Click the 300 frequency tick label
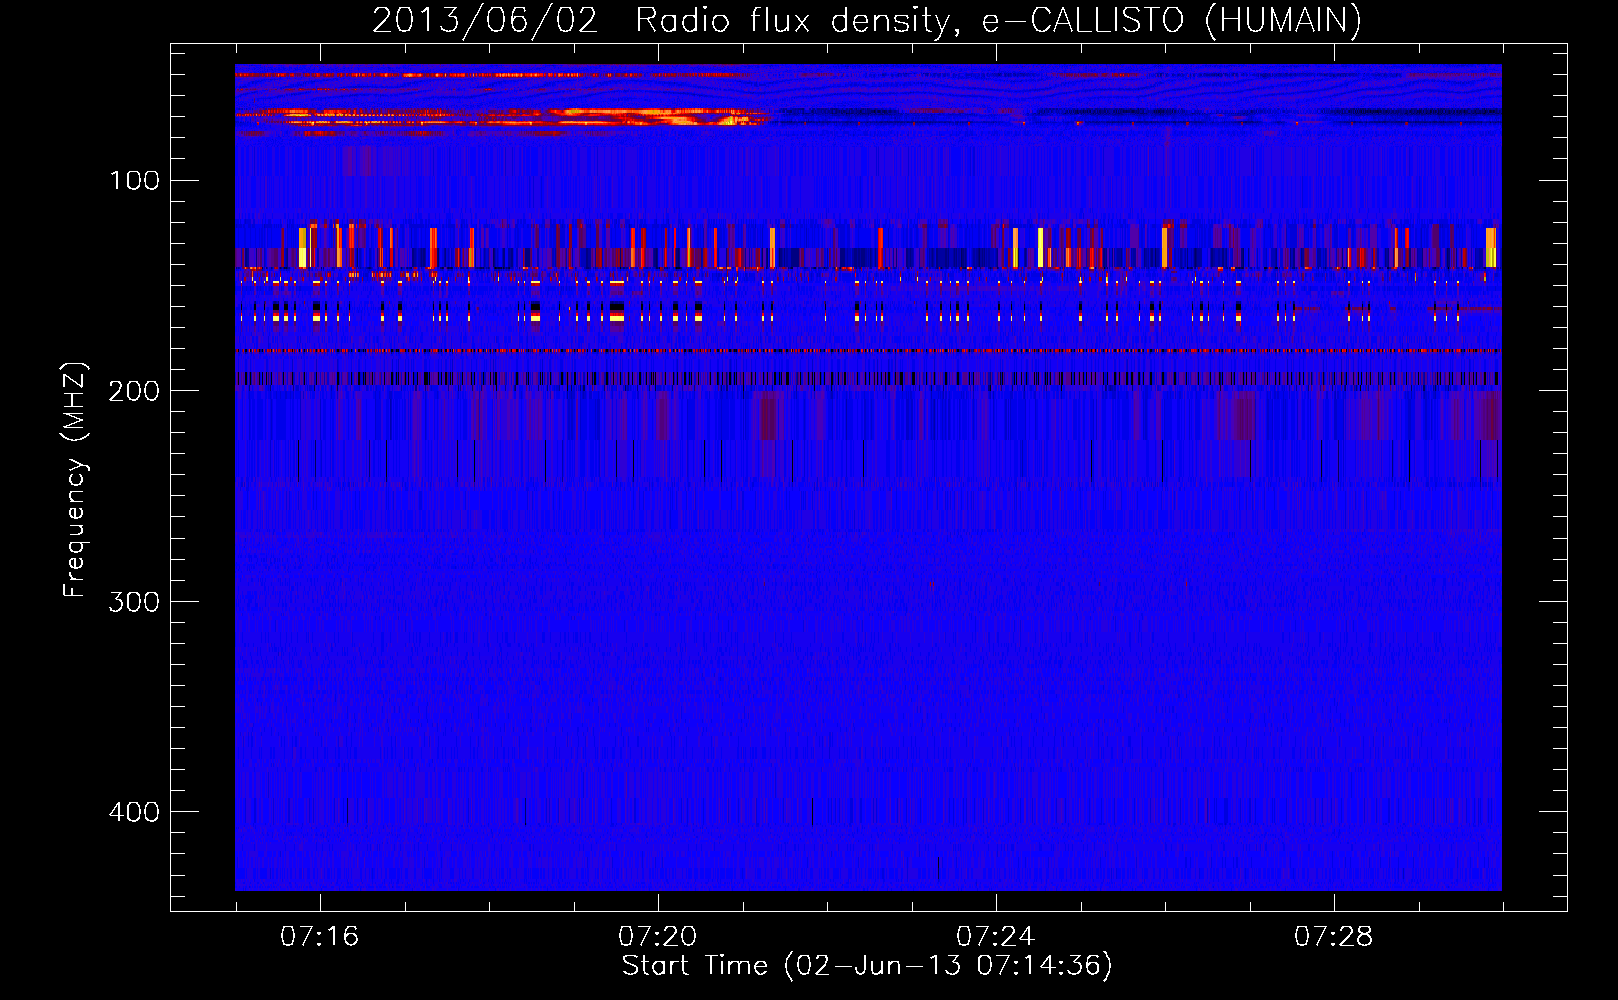 (134, 602)
